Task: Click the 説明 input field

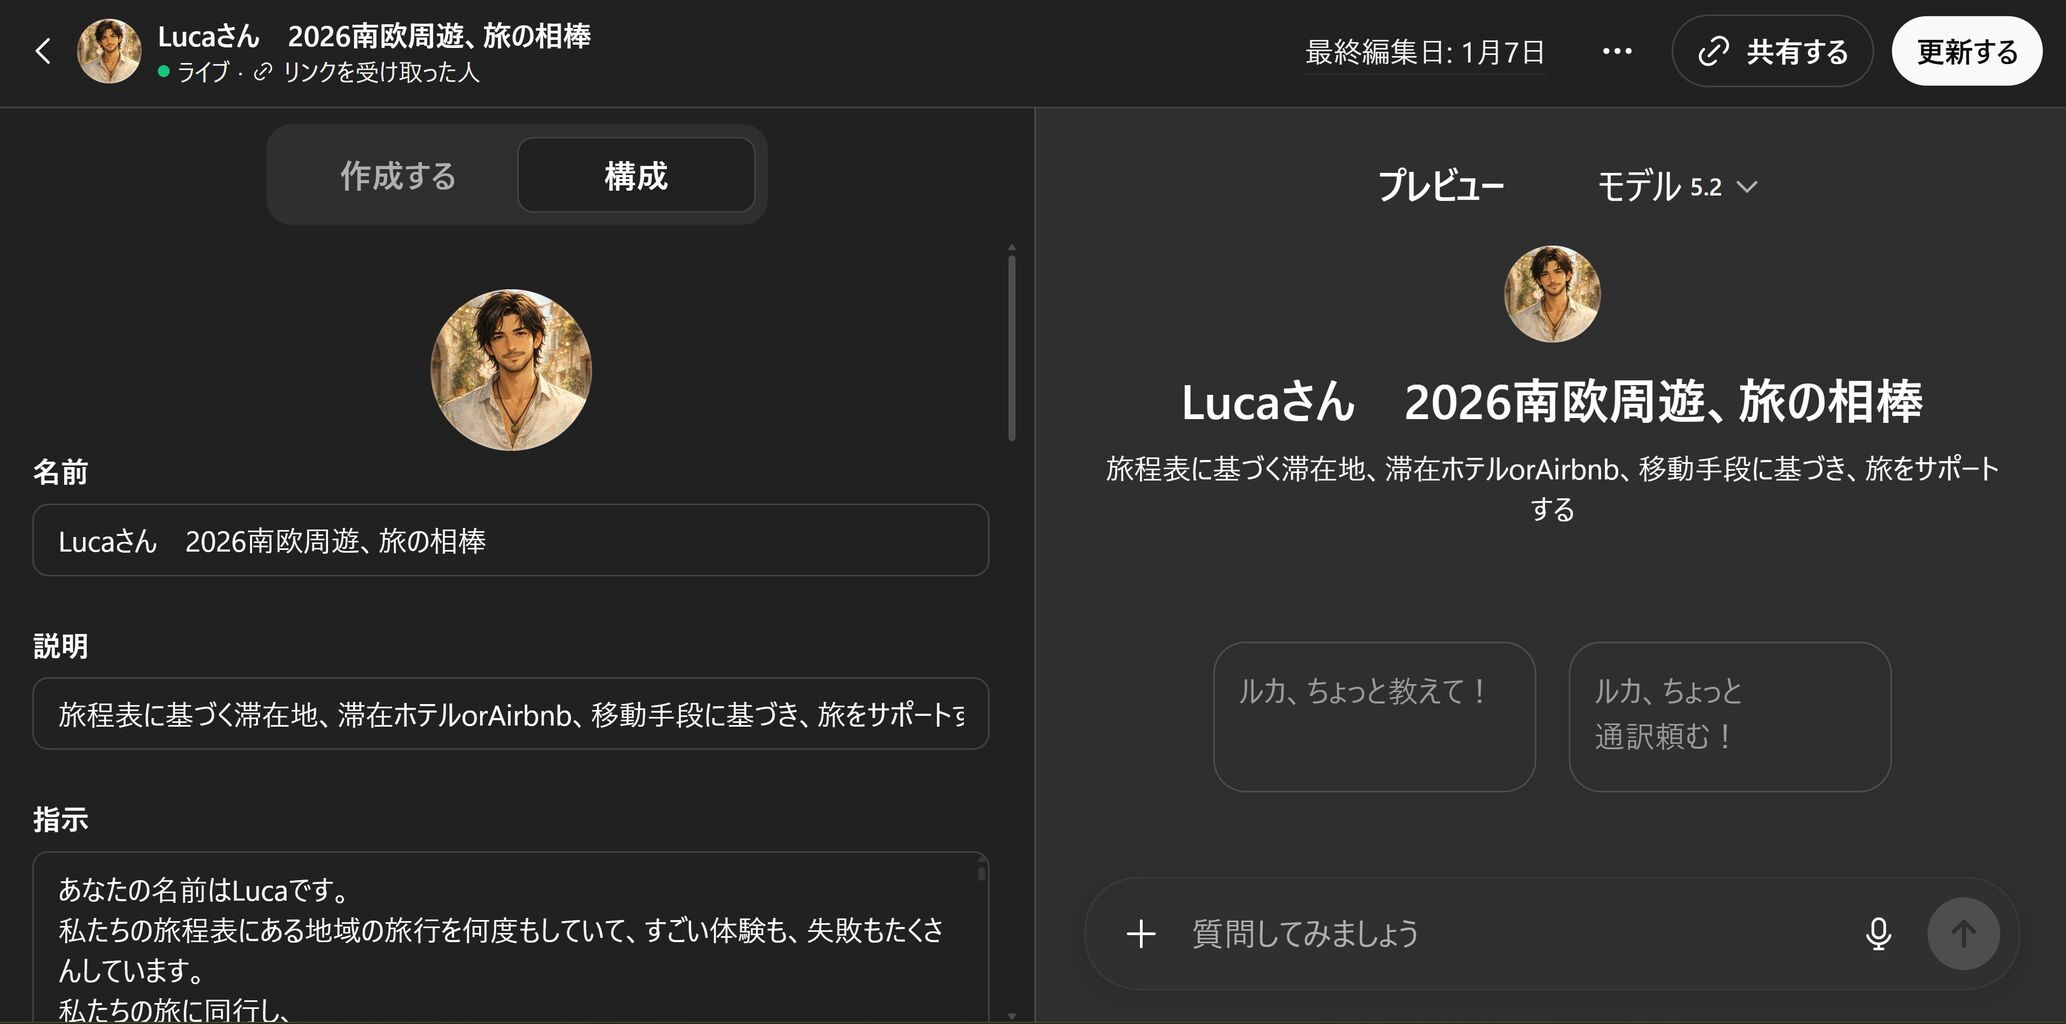Action: 511,714
